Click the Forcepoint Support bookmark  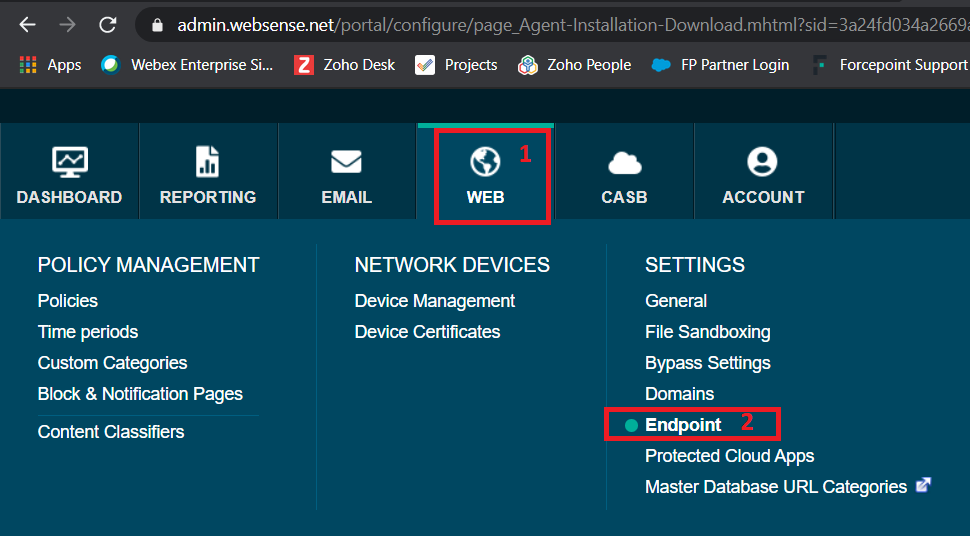[x=890, y=64]
